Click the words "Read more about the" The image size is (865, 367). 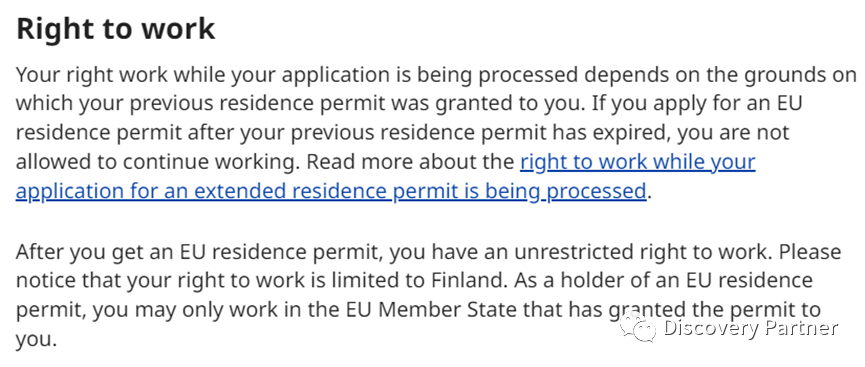click(x=410, y=162)
